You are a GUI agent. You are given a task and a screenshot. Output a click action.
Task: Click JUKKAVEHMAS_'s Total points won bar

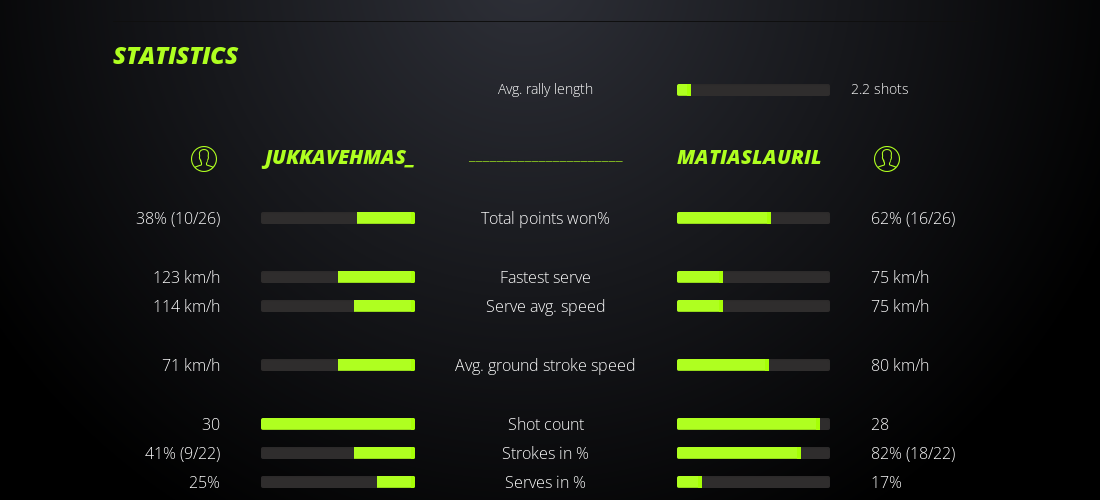338,218
